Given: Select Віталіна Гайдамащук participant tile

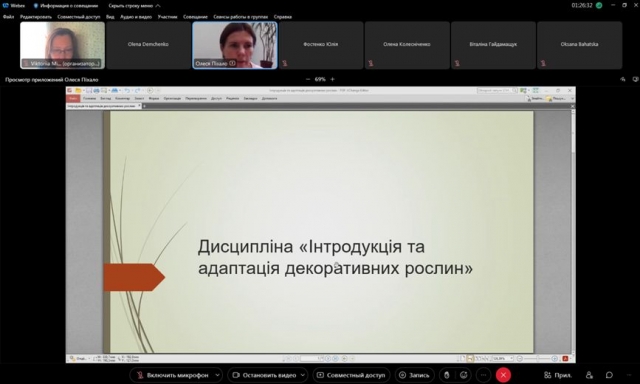Looking at the screenshot, I should [493, 45].
